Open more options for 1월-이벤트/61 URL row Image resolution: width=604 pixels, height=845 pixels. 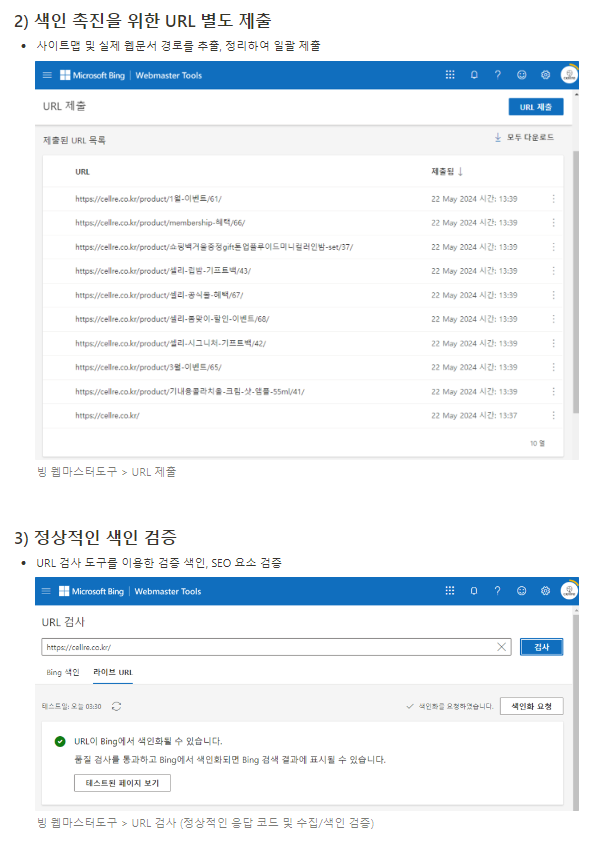tap(553, 199)
